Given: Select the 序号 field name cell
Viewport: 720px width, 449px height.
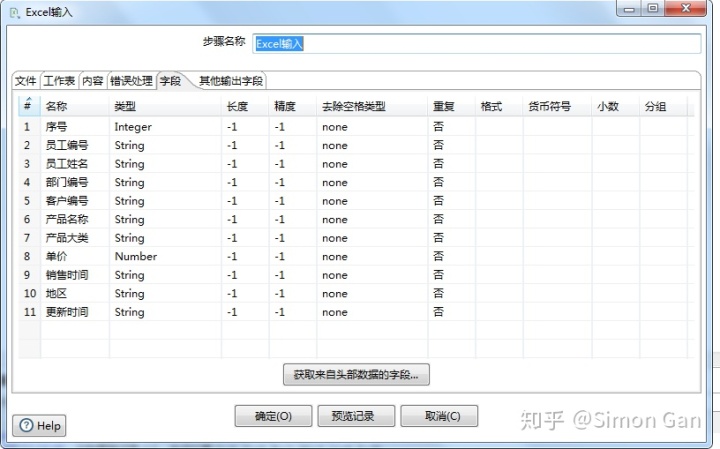Looking at the screenshot, I should (x=75, y=127).
